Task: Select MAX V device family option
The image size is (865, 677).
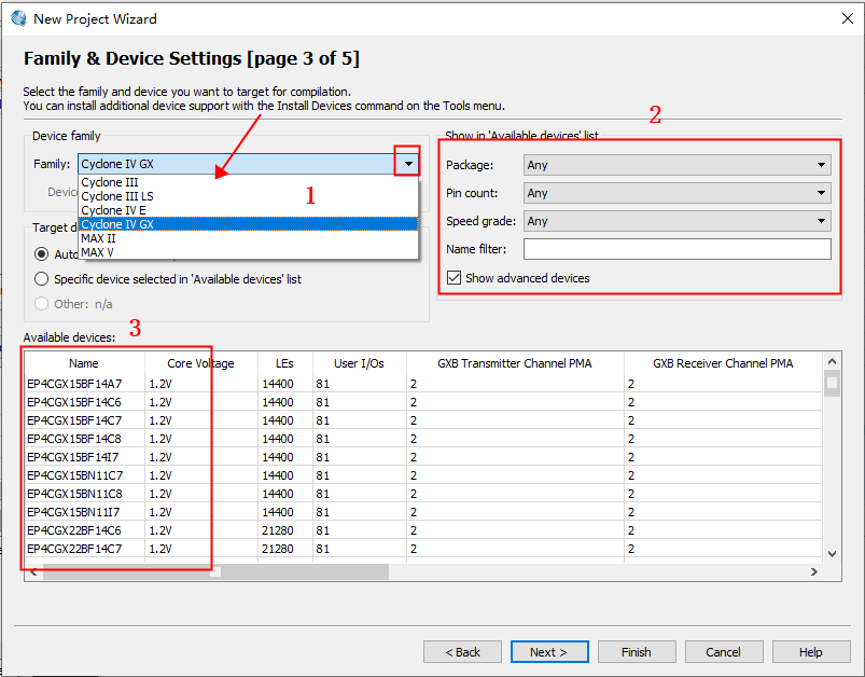Action: pyautogui.click(x=98, y=252)
